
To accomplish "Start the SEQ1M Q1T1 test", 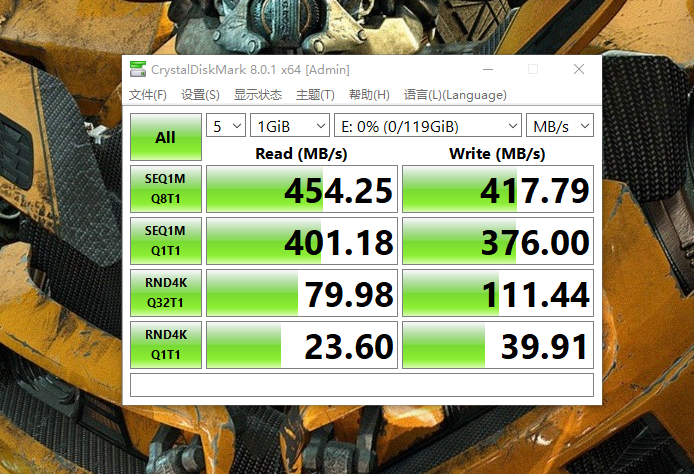I will pyautogui.click(x=166, y=241).
